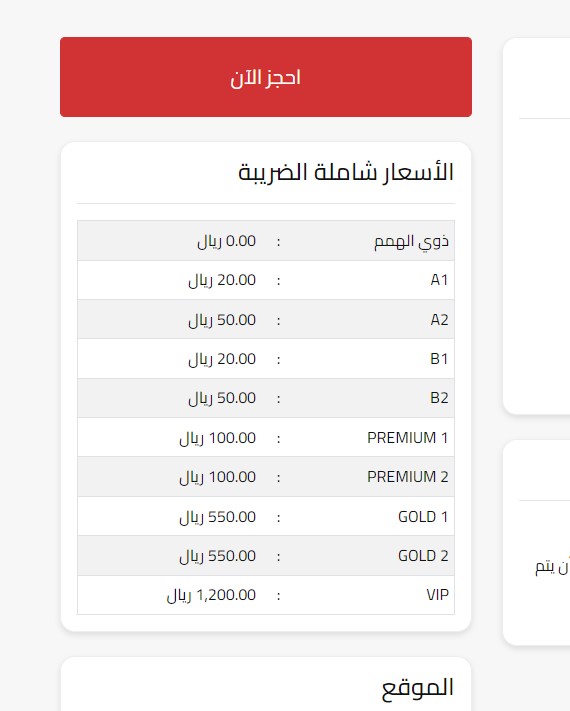The image size is (570, 711).
Task: Click the A1 20.00 ريال price
Action: point(222,280)
